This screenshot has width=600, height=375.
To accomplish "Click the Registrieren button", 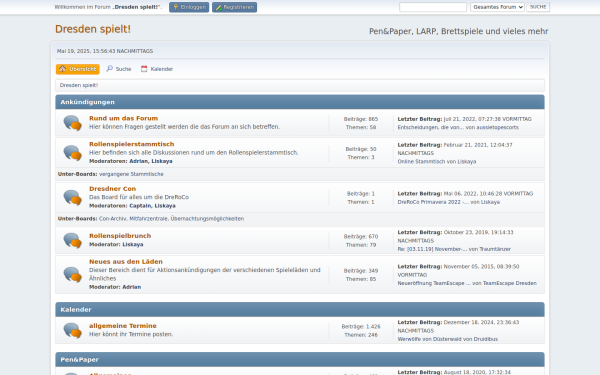I will pos(235,7).
